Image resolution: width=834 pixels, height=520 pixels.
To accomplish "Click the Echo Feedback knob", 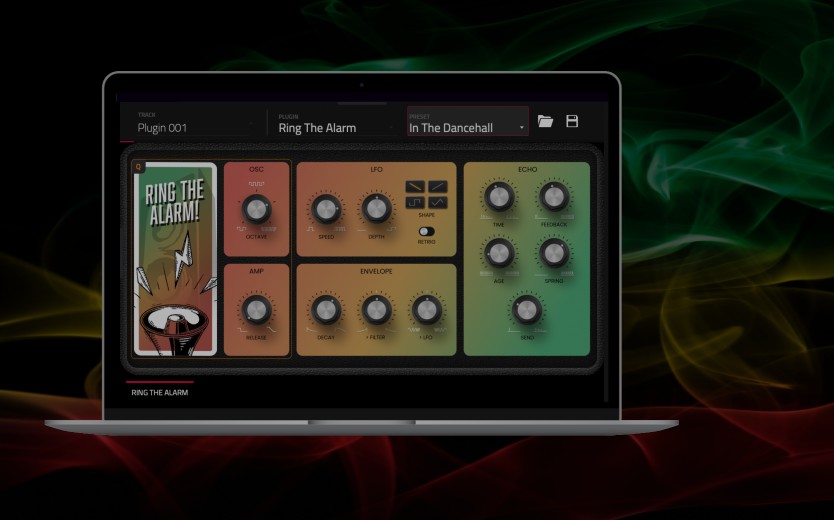I will (554, 197).
